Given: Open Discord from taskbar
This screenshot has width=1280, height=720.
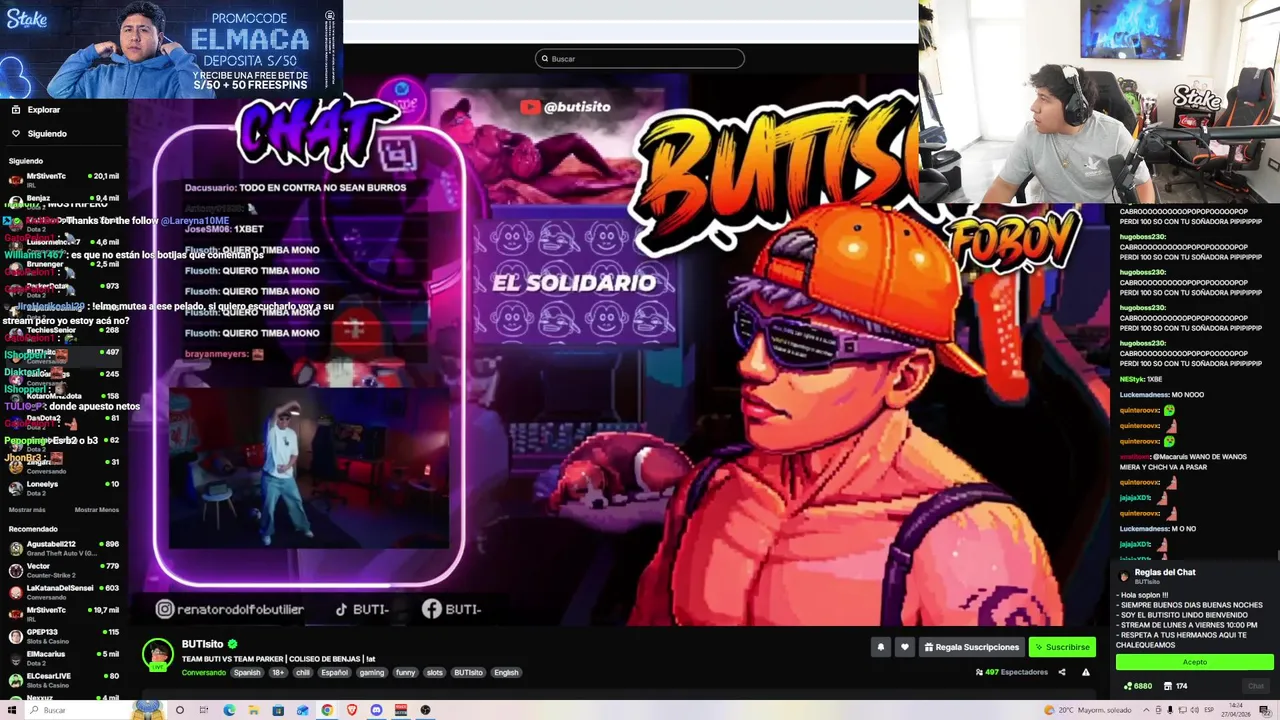Looking at the screenshot, I should point(376,710).
